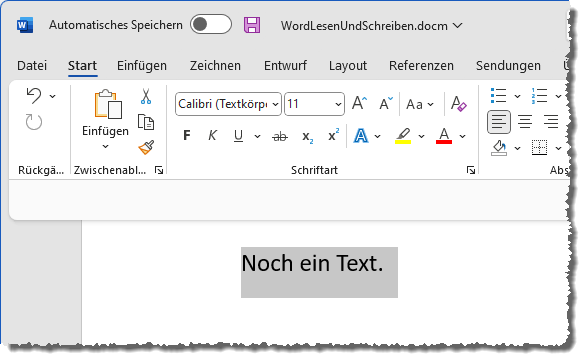Paste using the Einfügen clipboard icon
Screen dimensions: 587x362
[x=108, y=104]
